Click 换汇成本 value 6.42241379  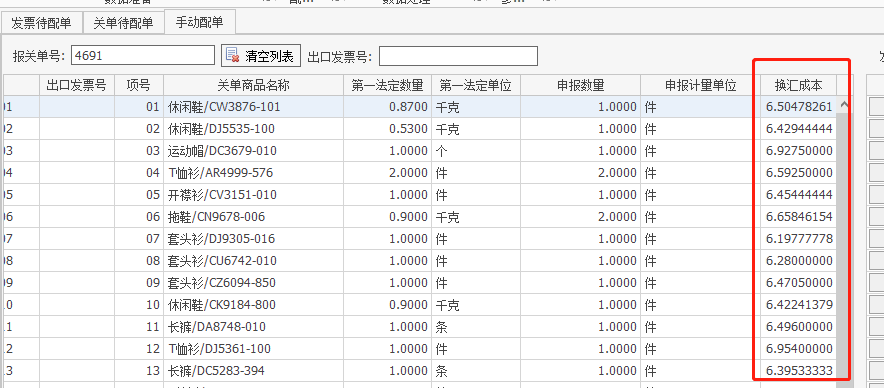click(799, 305)
